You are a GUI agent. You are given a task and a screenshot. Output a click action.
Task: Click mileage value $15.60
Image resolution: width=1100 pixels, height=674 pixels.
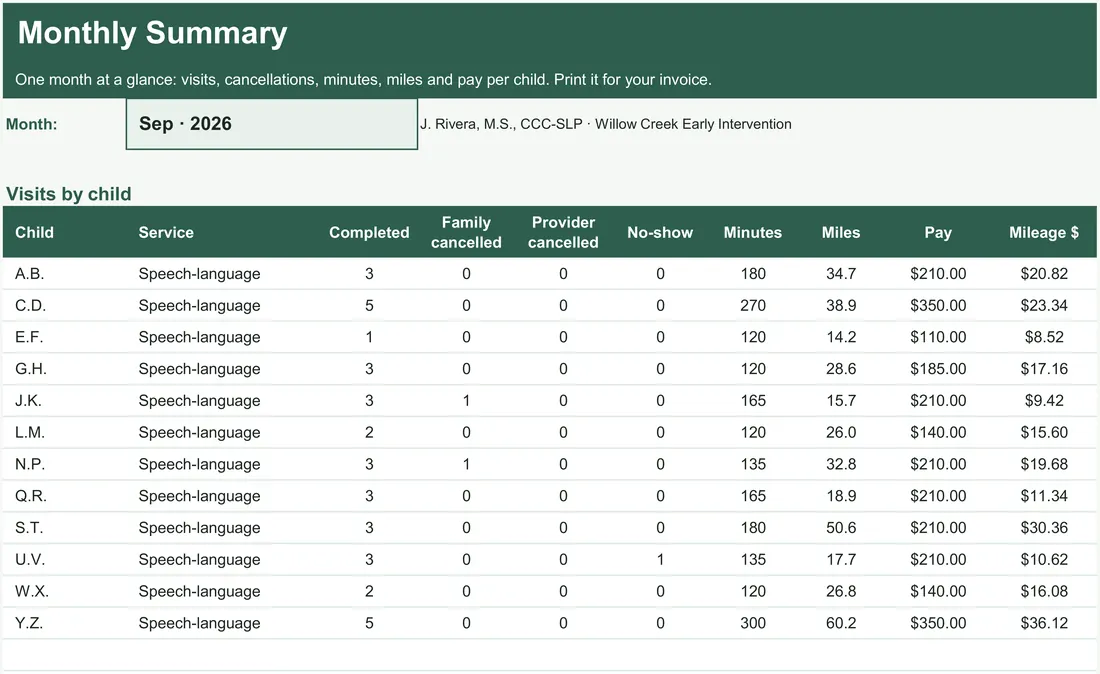point(1044,432)
